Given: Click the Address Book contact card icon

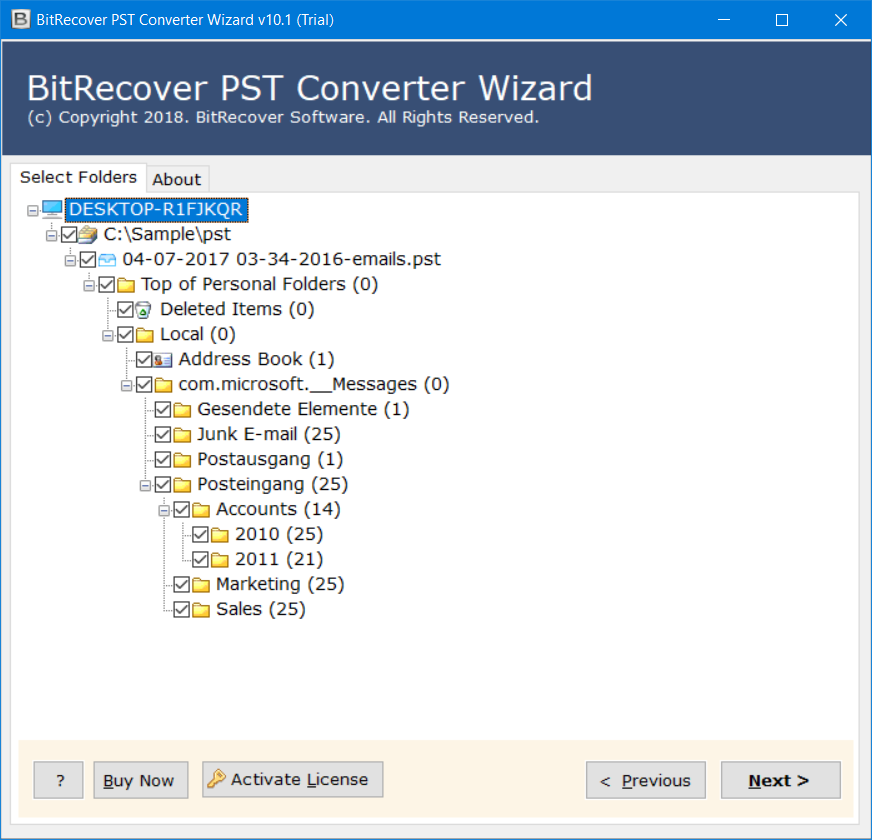Looking at the screenshot, I should tap(162, 360).
